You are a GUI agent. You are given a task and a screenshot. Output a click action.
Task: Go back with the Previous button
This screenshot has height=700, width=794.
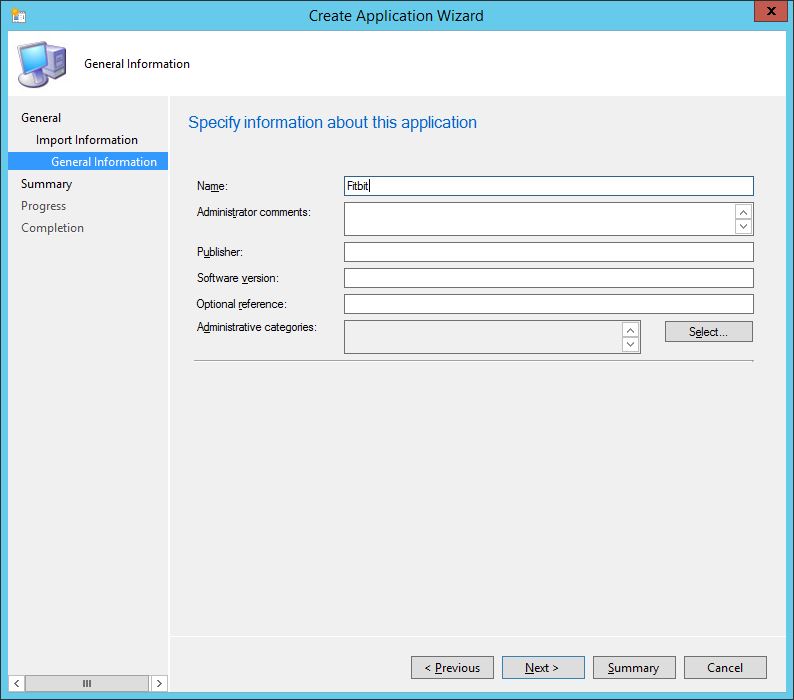[x=452, y=668]
